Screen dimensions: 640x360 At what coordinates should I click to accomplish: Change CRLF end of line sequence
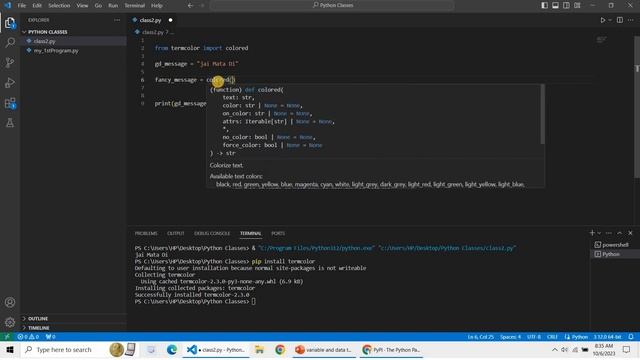tap(552, 337)
